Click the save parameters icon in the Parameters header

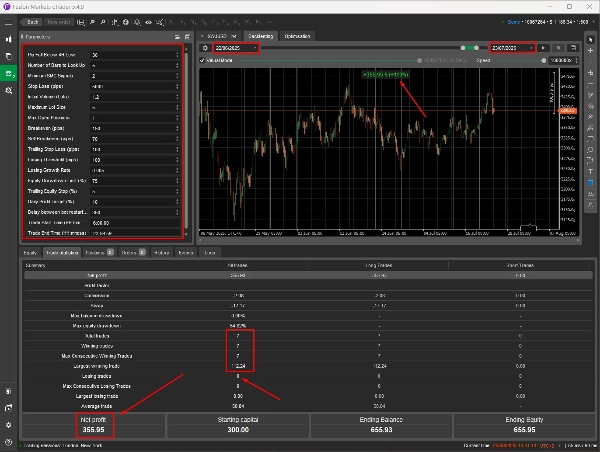pos(187,37)
